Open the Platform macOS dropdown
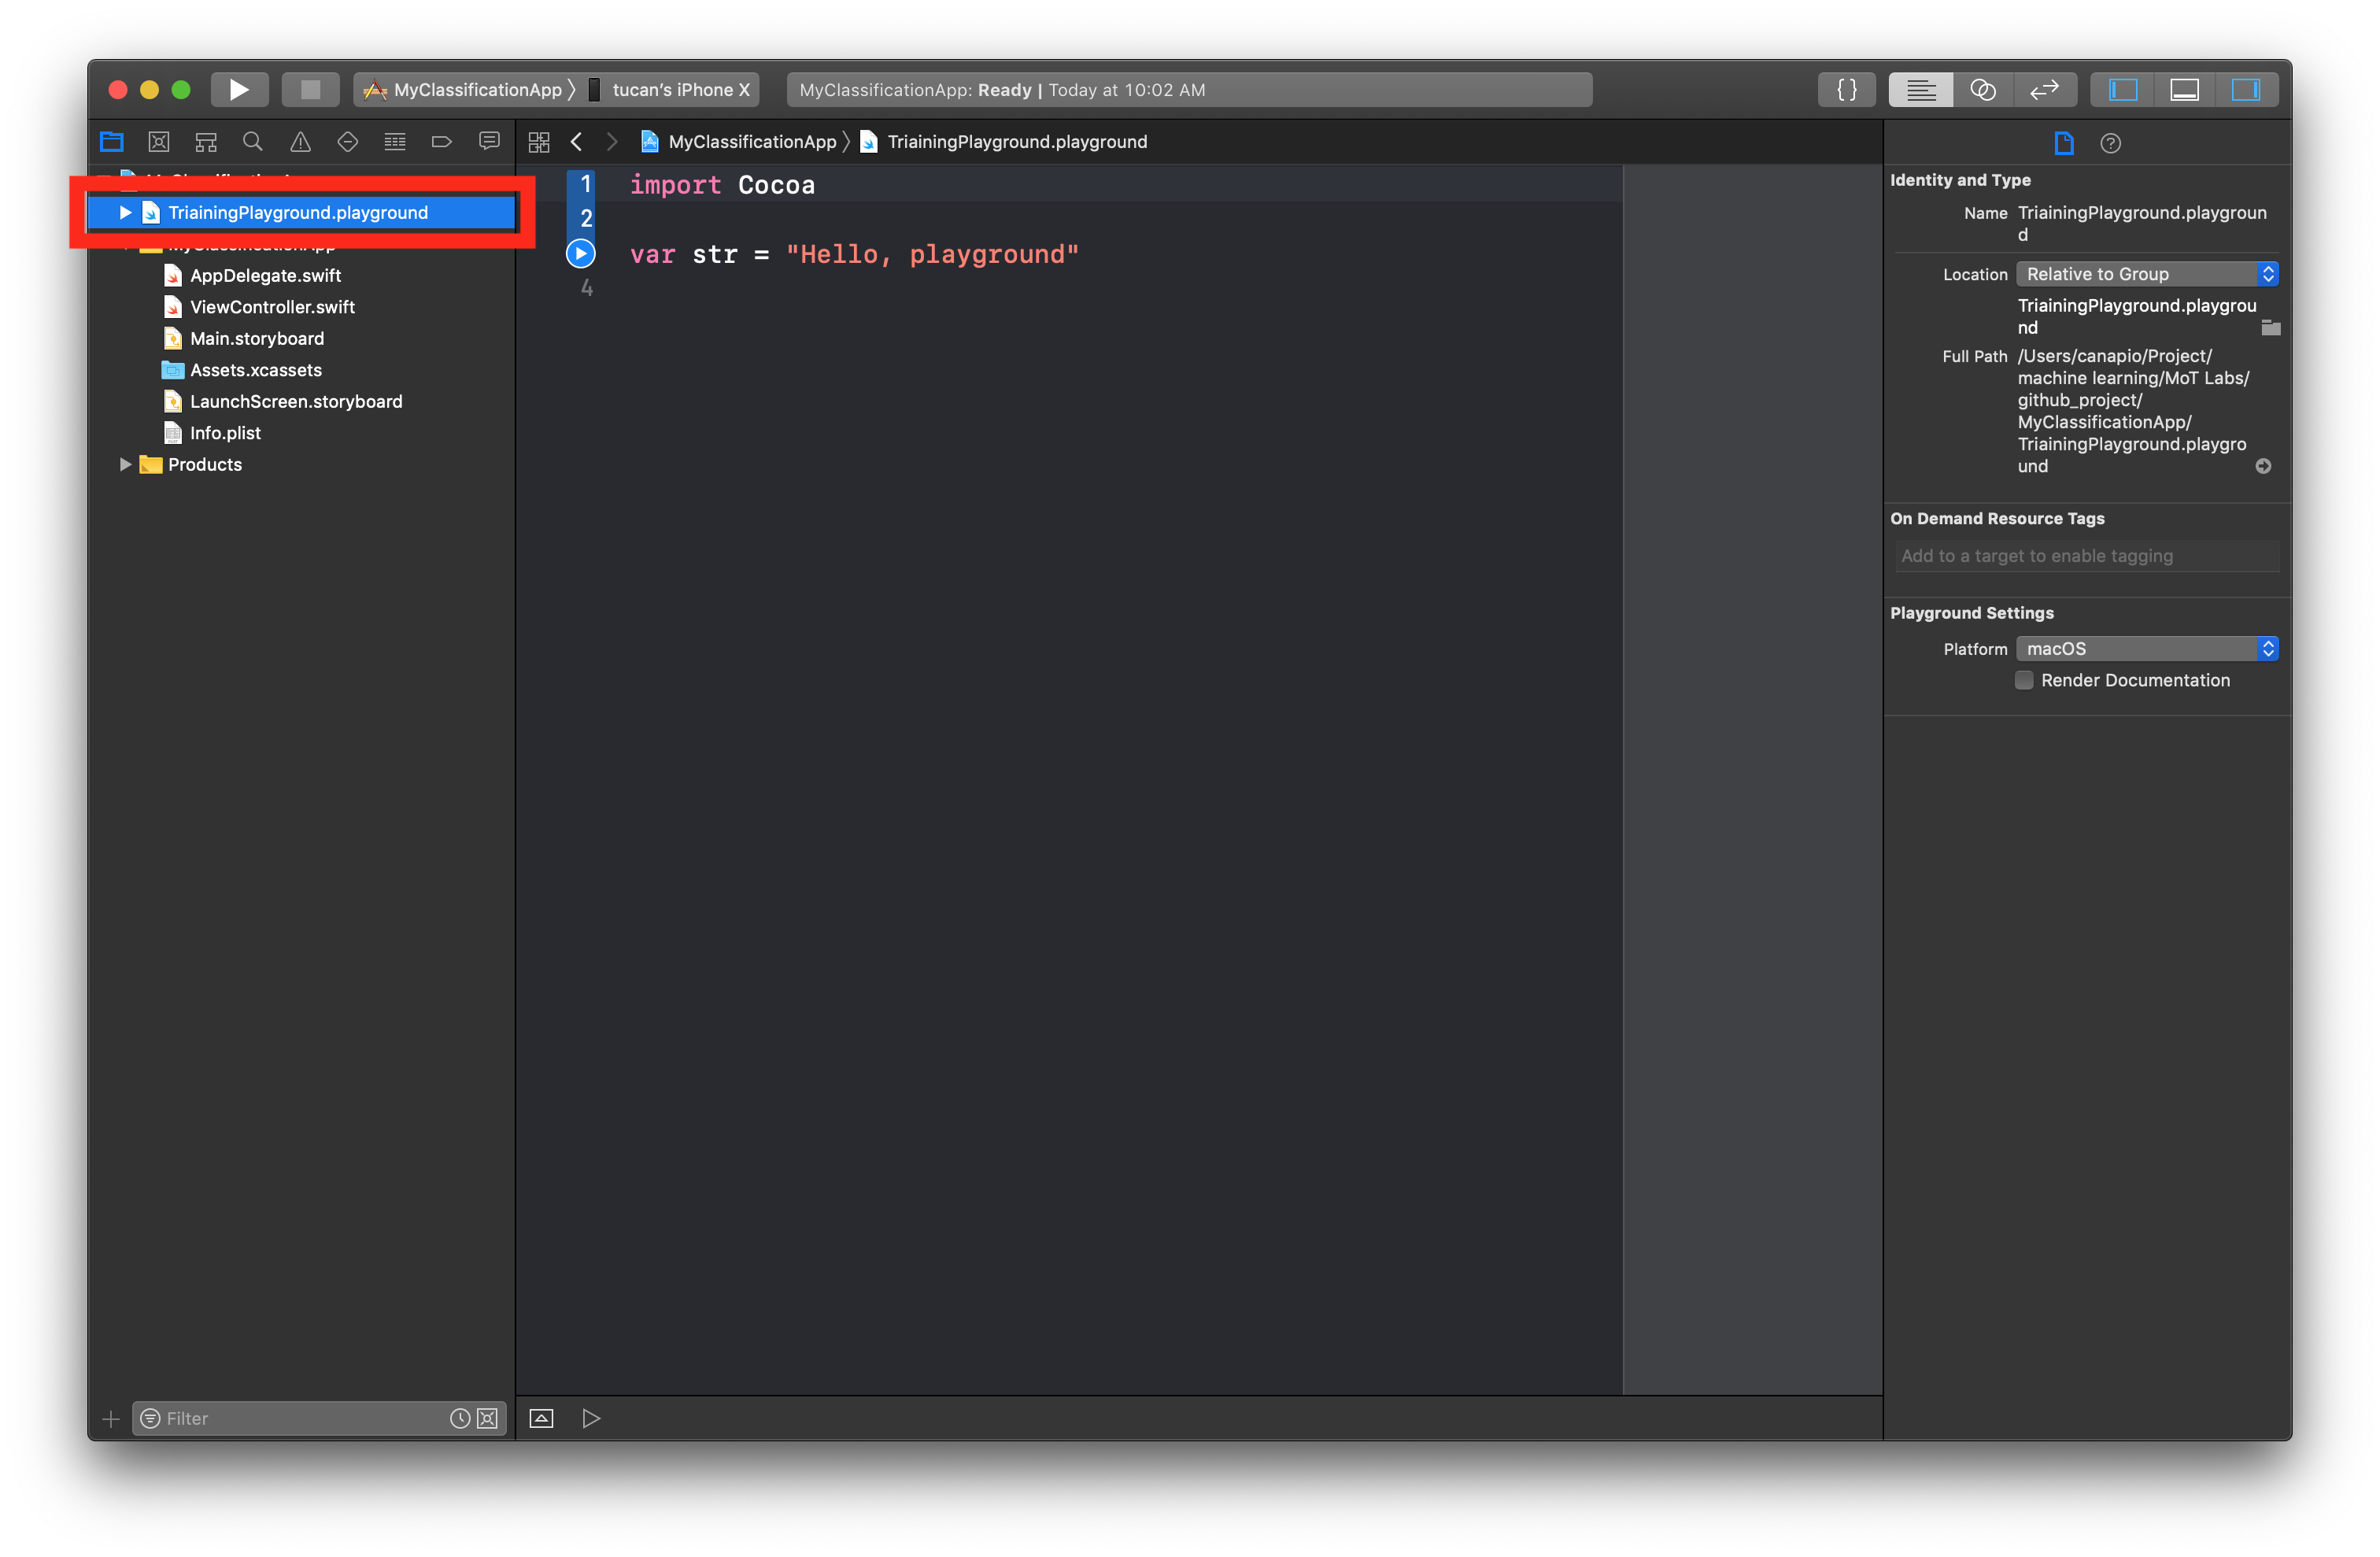This screenshot has width=2380, height=1557. pos(2146,649)
